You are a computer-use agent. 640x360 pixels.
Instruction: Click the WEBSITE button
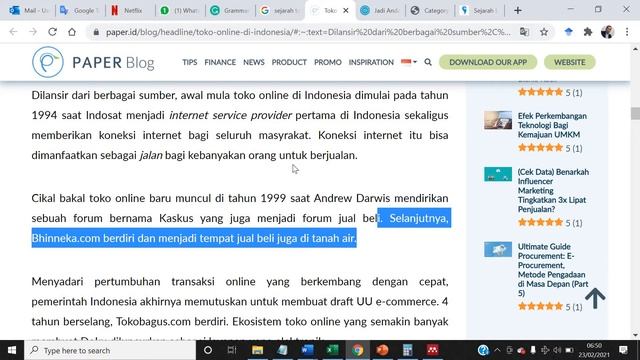click(x=569, y=62)
